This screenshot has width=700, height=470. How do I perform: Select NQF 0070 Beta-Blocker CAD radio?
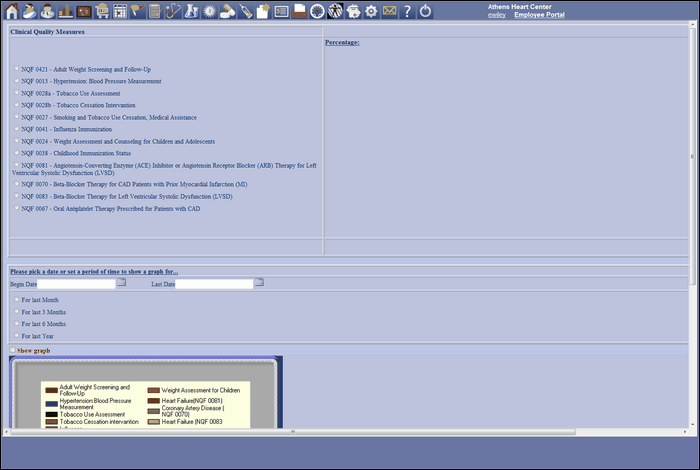(17, 183)
